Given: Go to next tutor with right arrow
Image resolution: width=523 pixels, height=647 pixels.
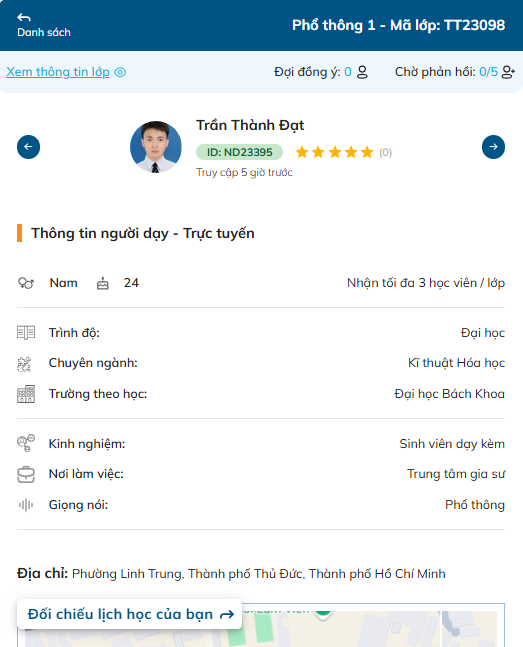Looking at the screenshot, I should (x=493, y=147).
